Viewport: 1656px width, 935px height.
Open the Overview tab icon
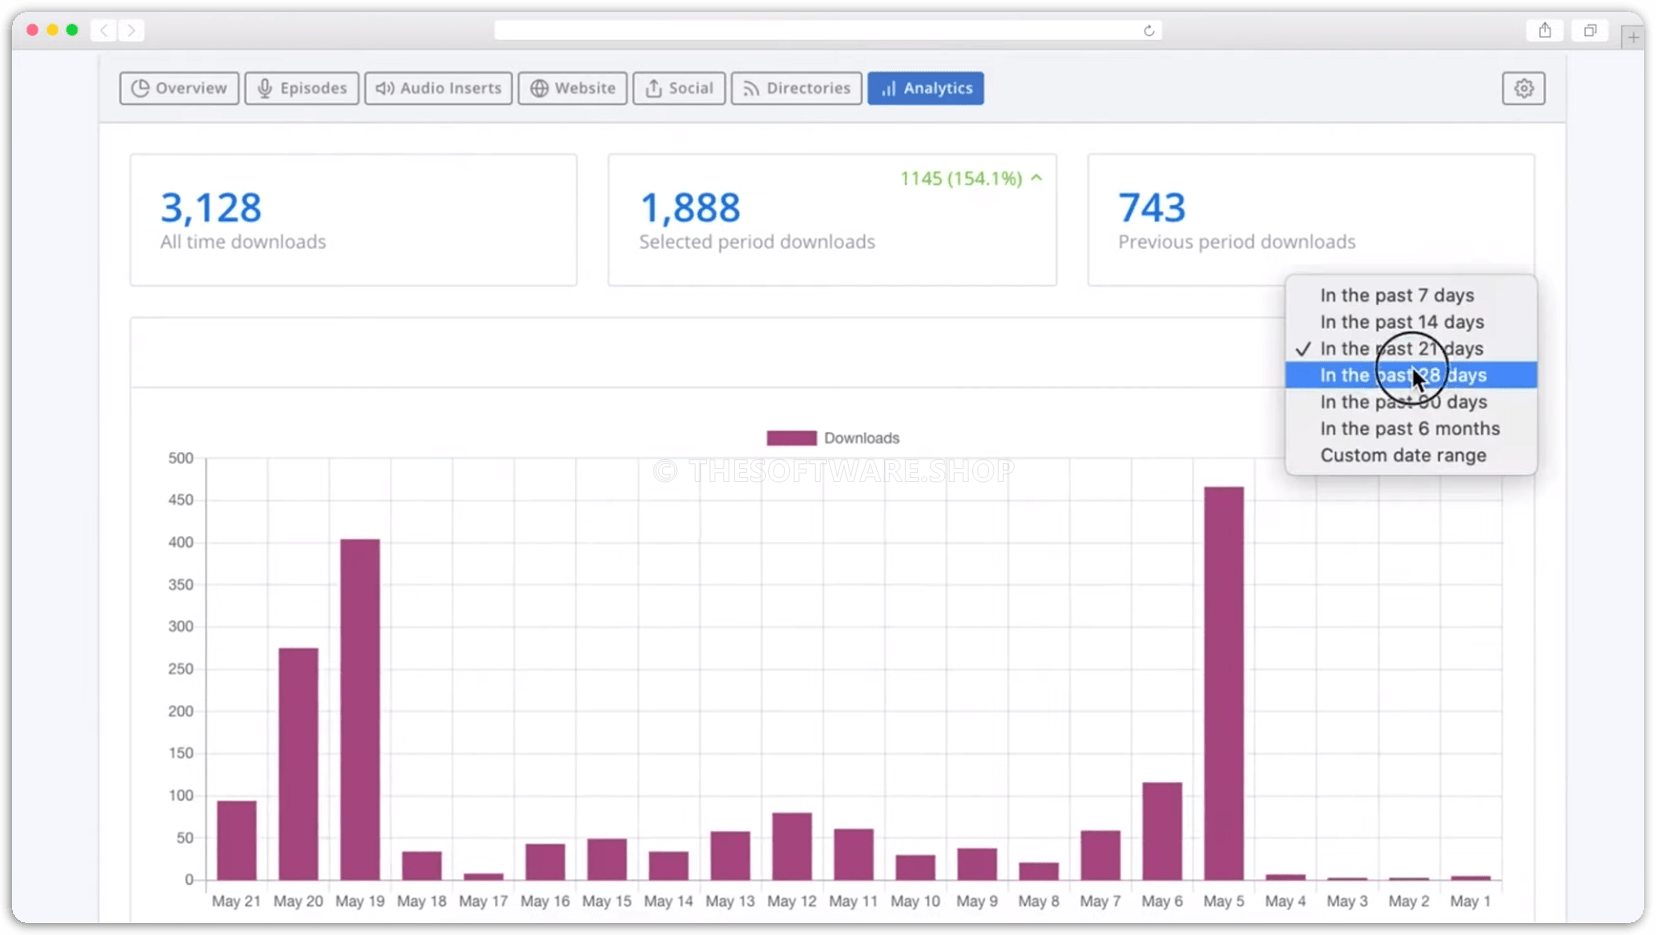[x=141, y=88]
